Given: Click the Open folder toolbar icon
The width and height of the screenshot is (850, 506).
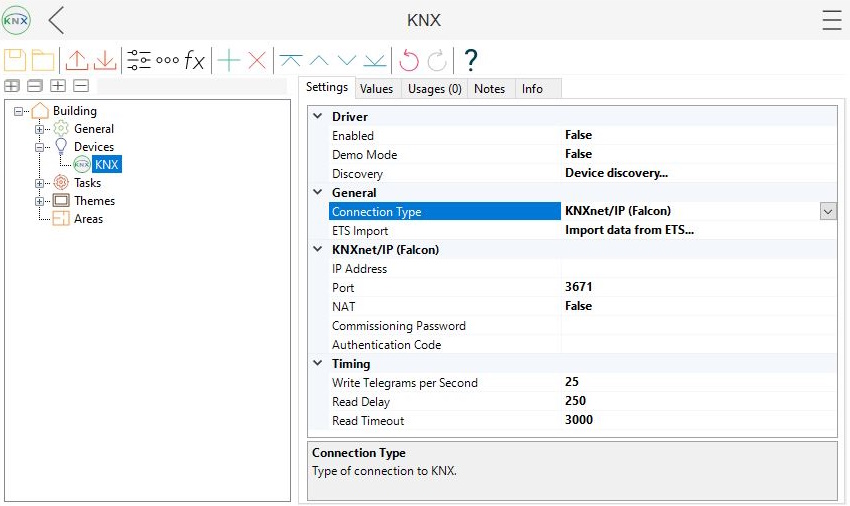Looking at the screenshot, I should (x=43, y=60).
